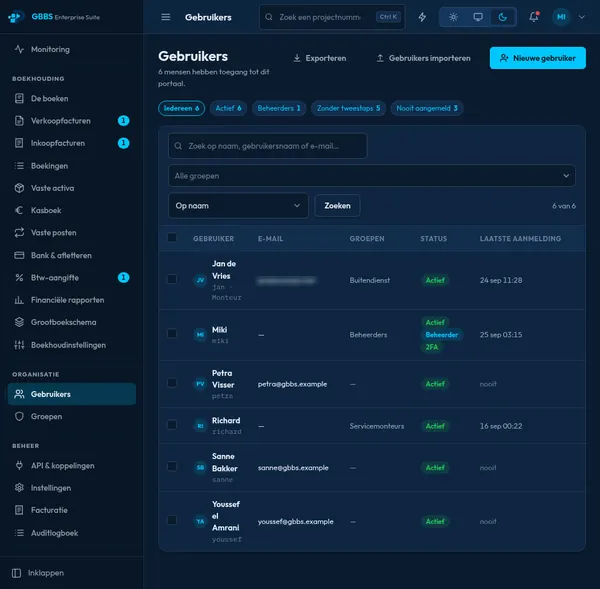Viewport: 600px width, 589px height.
Task: Click the Instellingen gear icon
Action: [19, 488]
